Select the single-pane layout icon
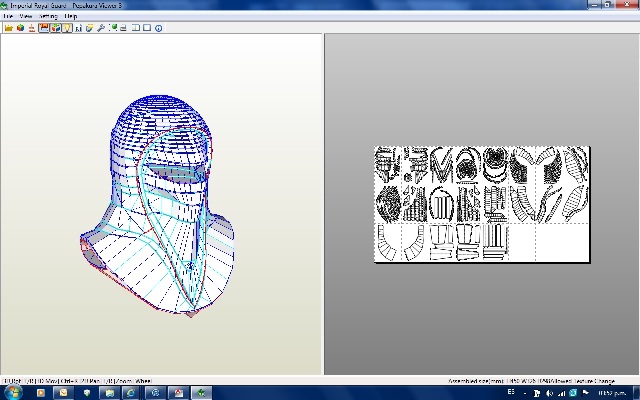Image resolution: width=640 pixels, height=400 pixels. pyautogui.click(x=147, y=28)
